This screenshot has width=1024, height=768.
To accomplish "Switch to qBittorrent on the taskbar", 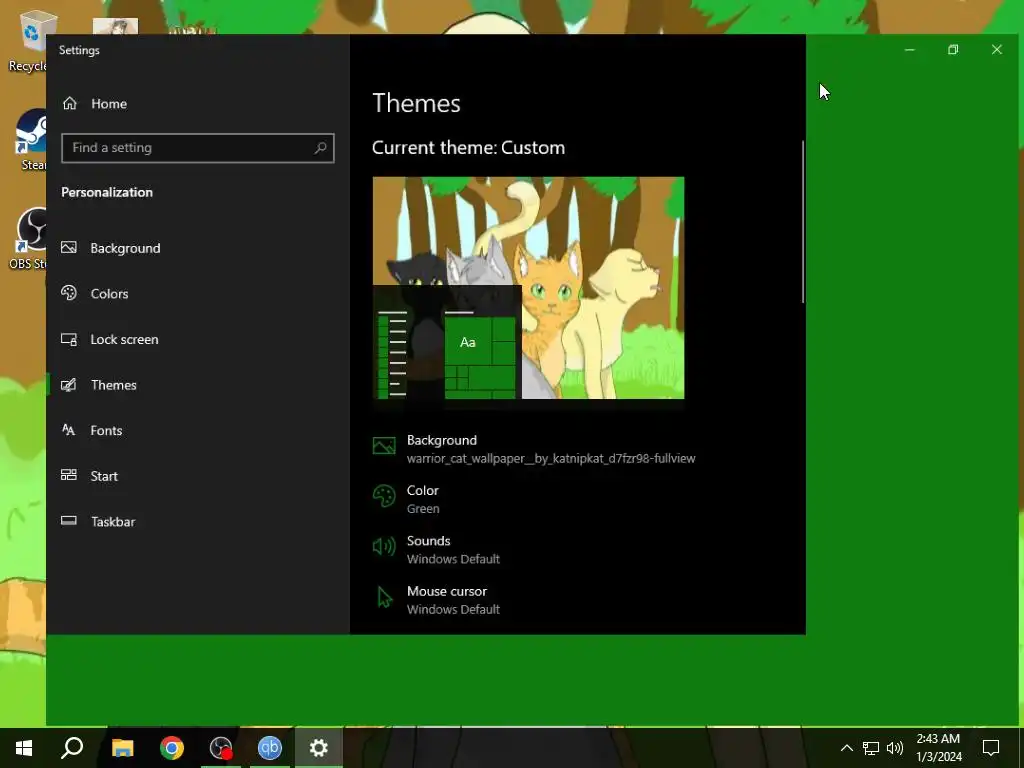I will (x=270, y=748).
